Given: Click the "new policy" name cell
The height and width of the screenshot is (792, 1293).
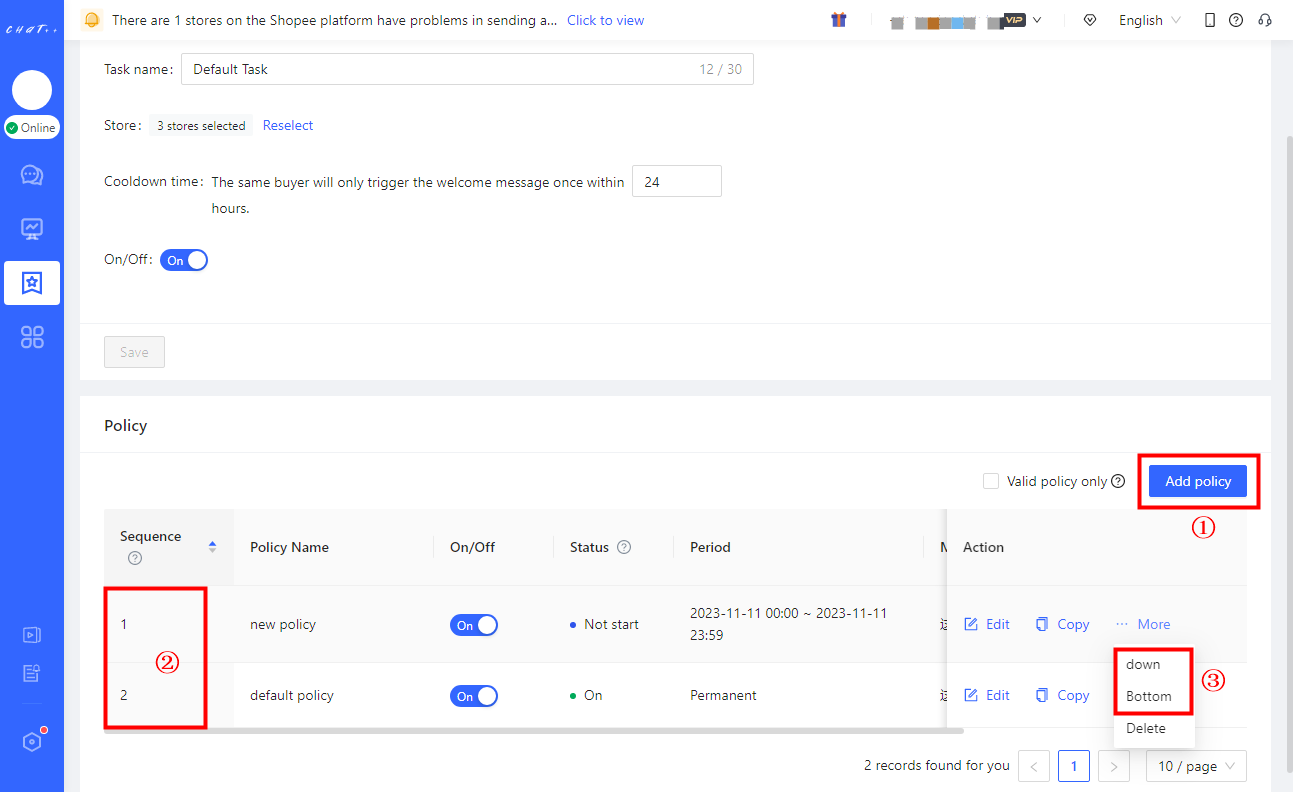Looking at the screenshot, I should click(283, 624).
